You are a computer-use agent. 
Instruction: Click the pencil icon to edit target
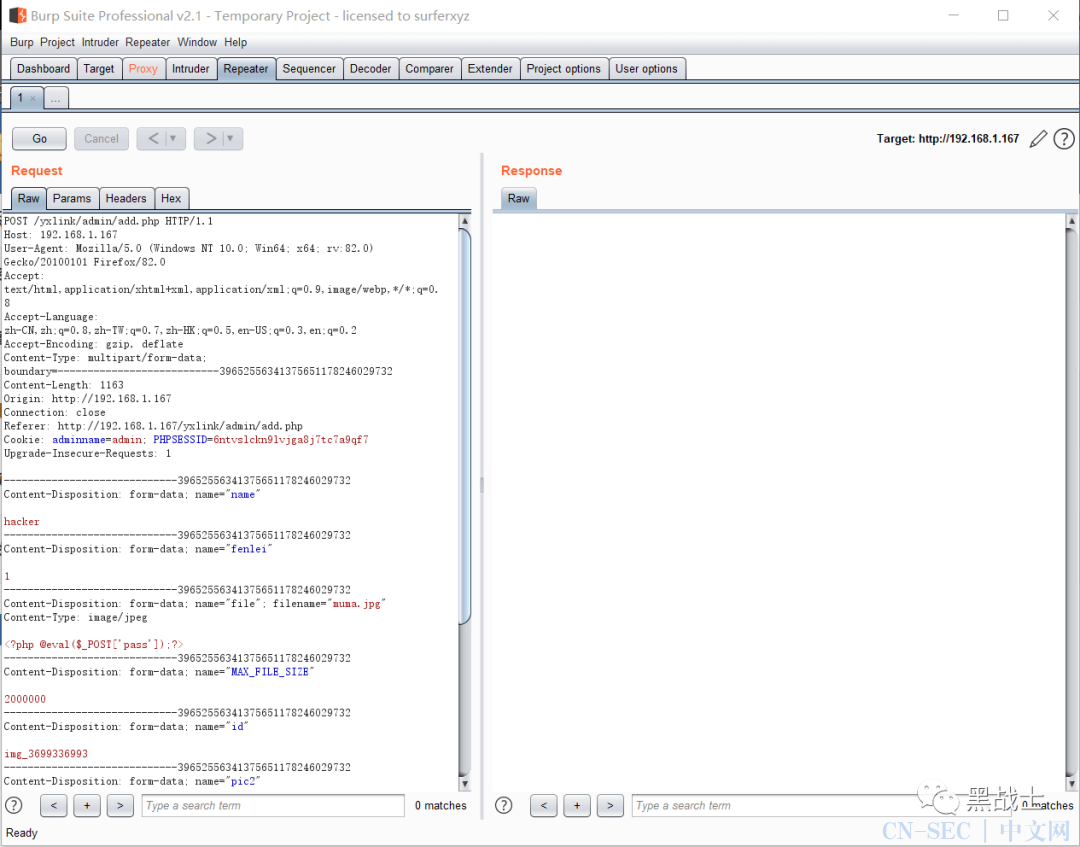click(1038, 139)
